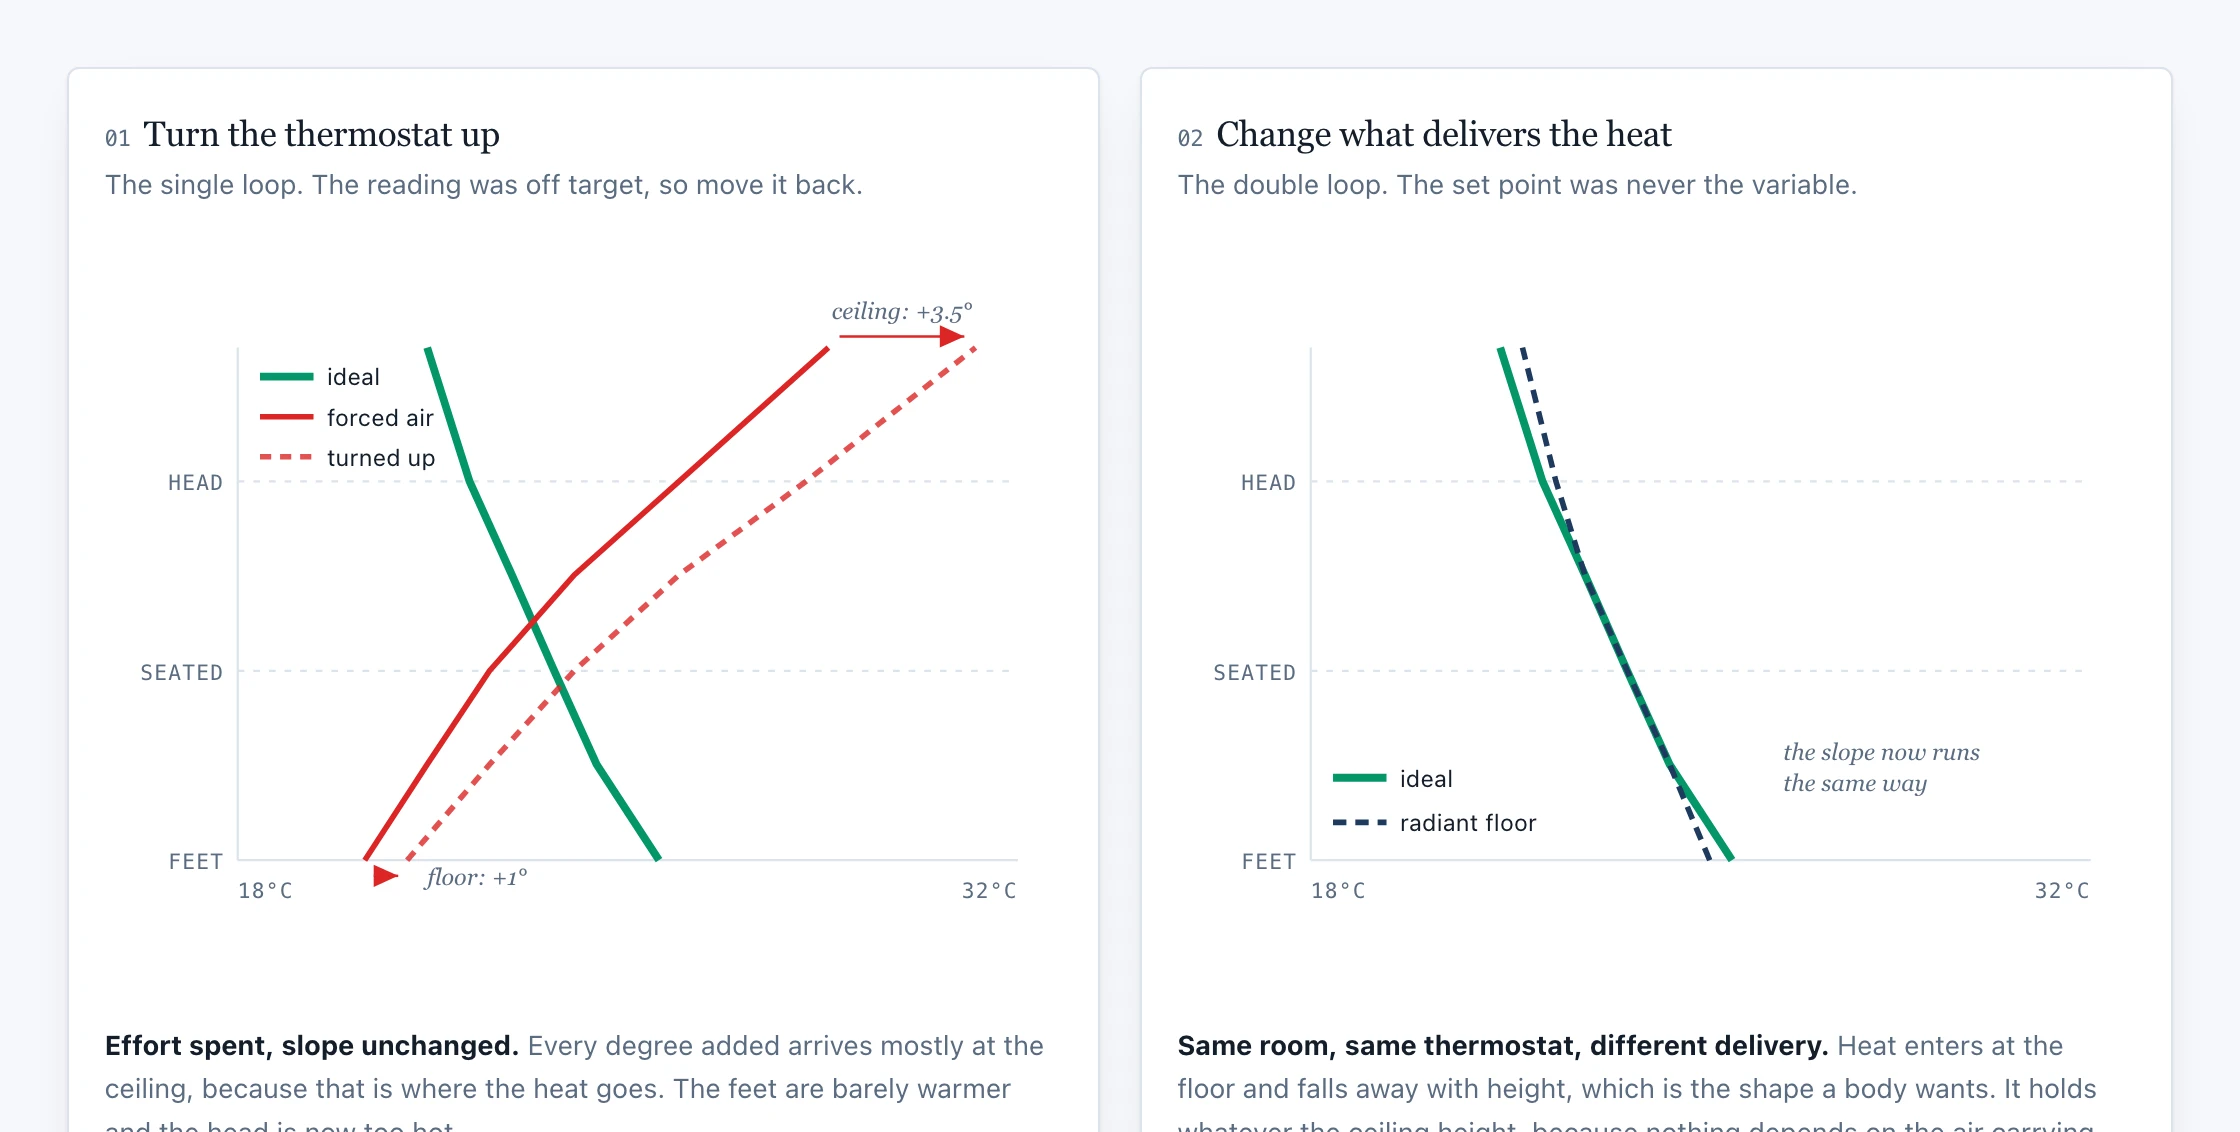Click the dashed navy radiant floor legend line
This screenshot has height=1132, width=2240.
[x=1360, y=823]
